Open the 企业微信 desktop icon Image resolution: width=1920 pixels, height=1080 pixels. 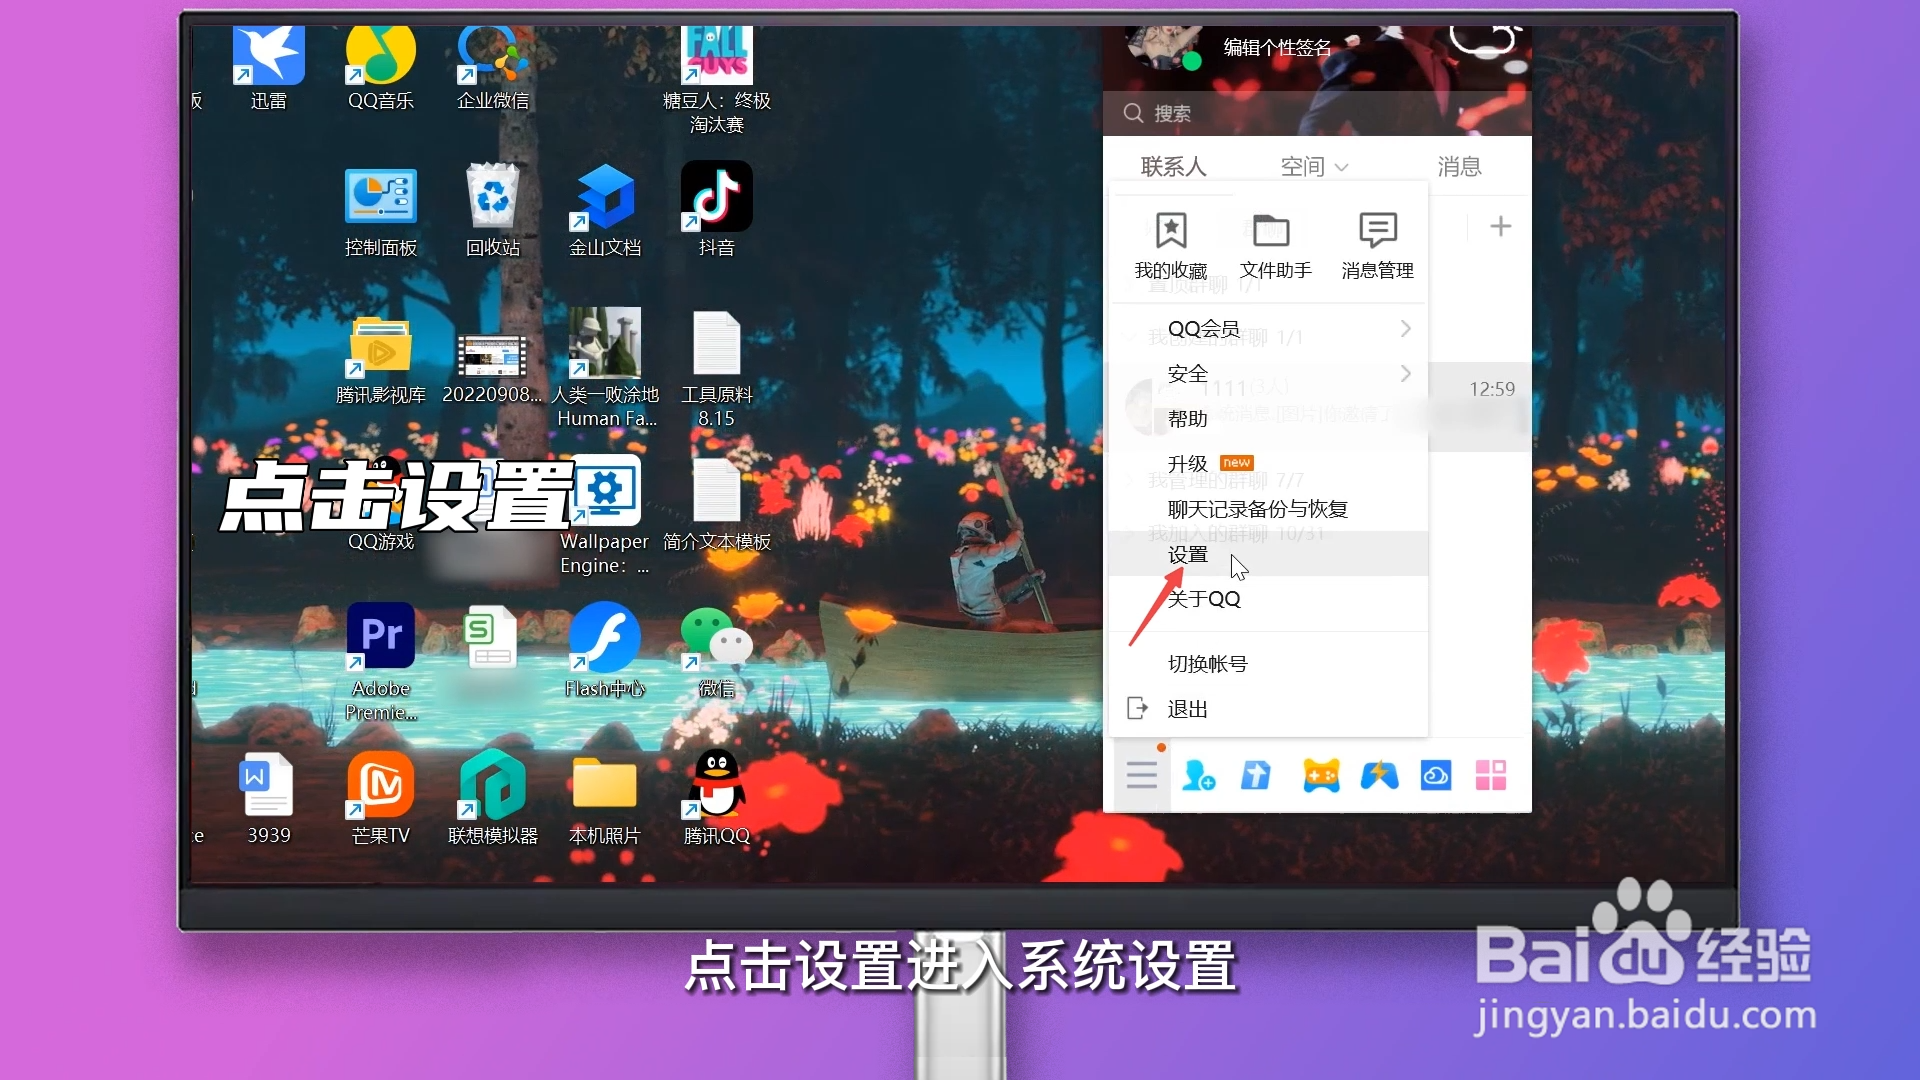(x=493, y=68)
